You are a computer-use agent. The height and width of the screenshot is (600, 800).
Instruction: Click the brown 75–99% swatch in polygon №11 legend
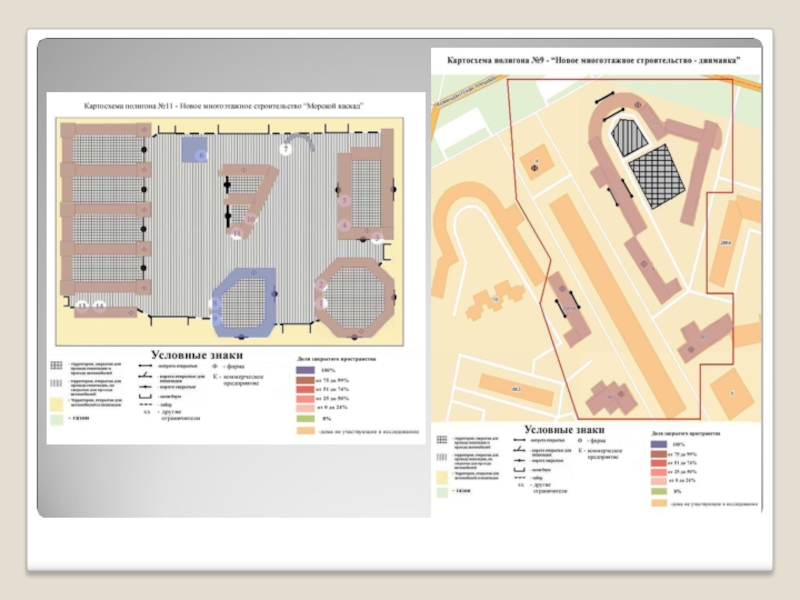point(305,380)
